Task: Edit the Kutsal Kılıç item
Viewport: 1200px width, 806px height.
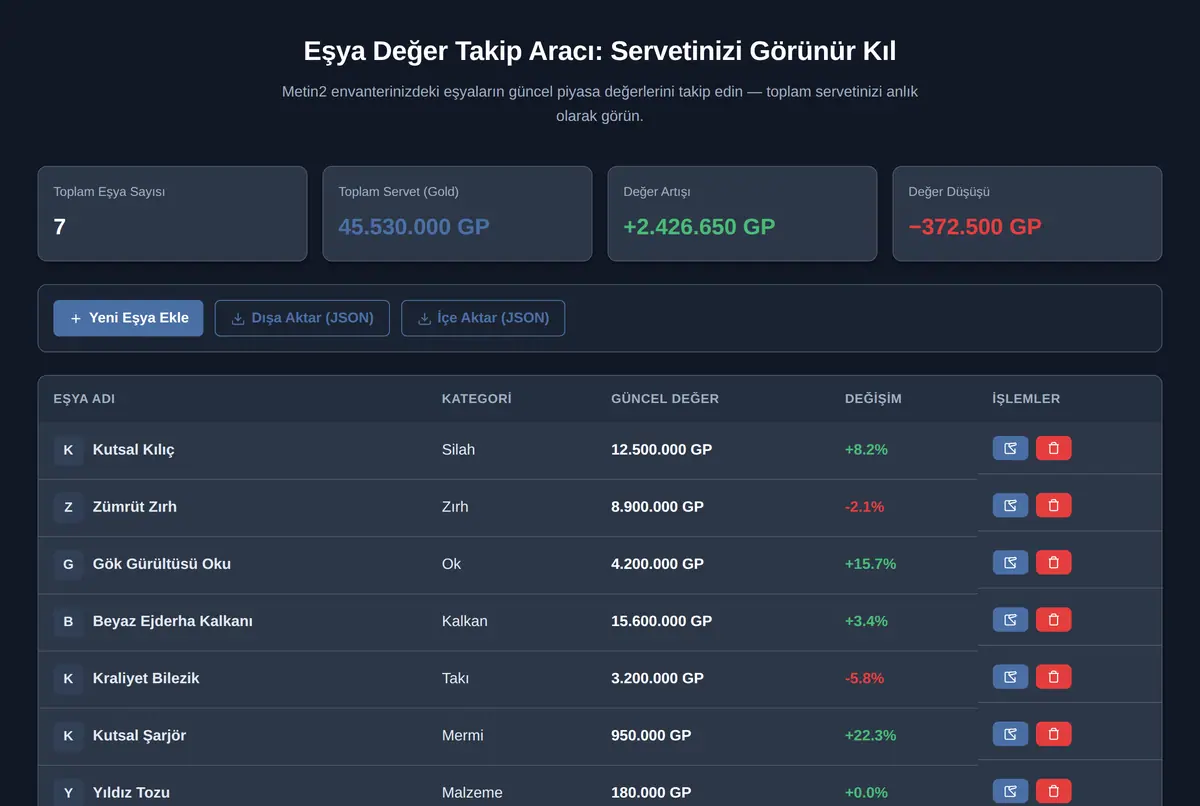Action: click(x=1010, y=448)
